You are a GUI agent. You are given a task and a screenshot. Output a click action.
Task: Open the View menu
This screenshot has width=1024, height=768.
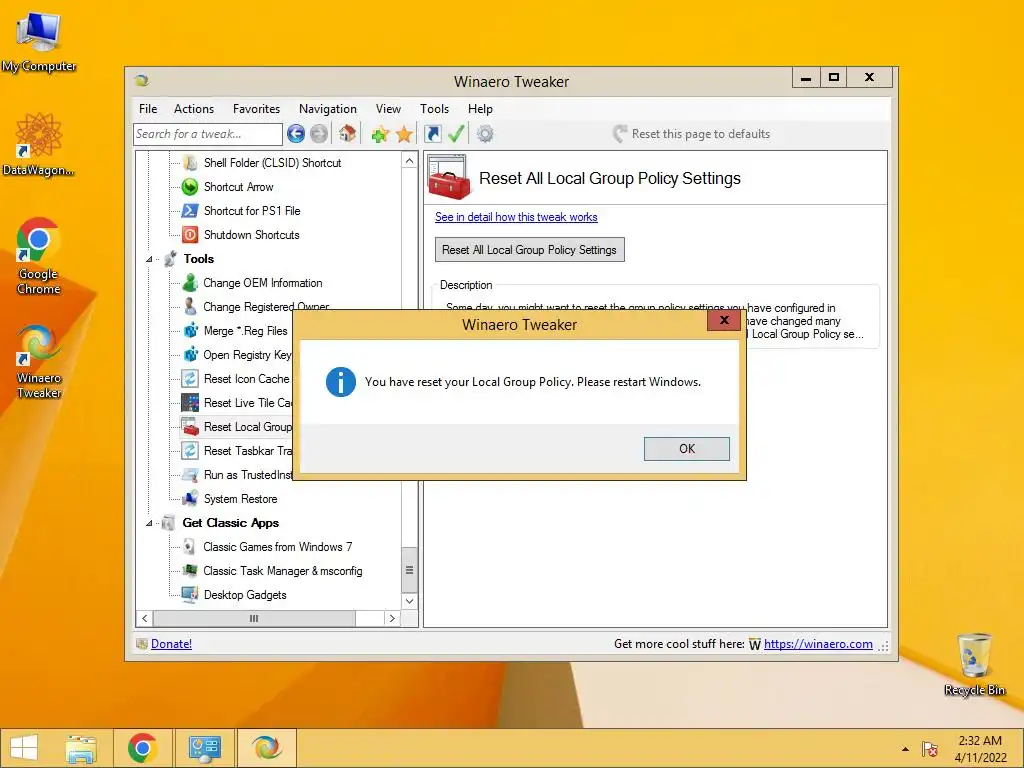tap(388, 109)
